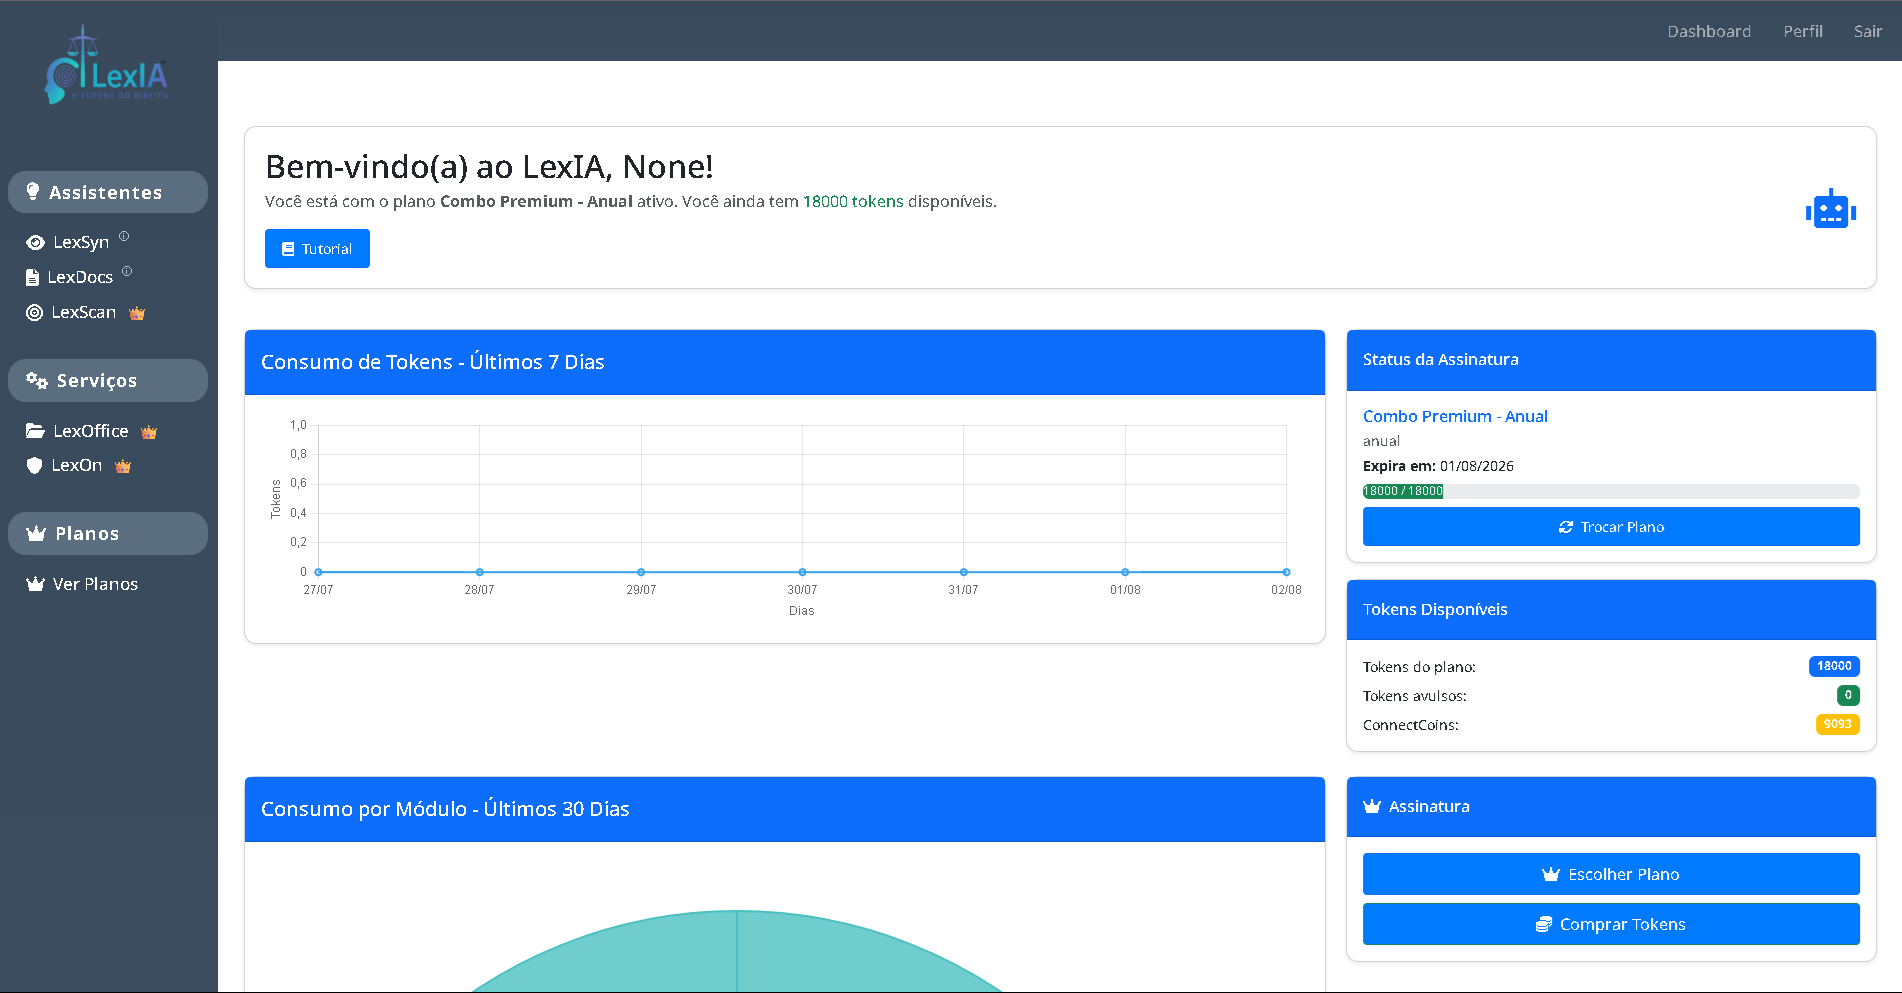The image size is (1902, 993).
Task: Click the 30/07 chart data point
Action: pyautogui.click(x=802, y=572)
